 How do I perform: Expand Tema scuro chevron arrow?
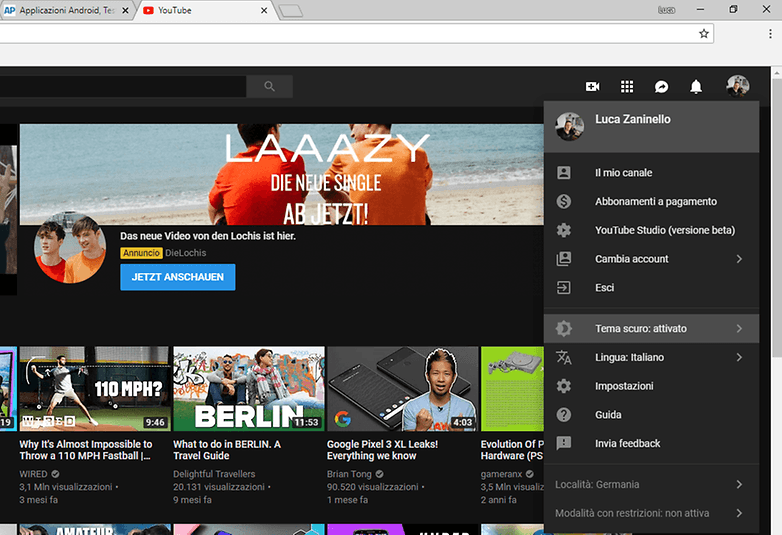tap(739, 329)
